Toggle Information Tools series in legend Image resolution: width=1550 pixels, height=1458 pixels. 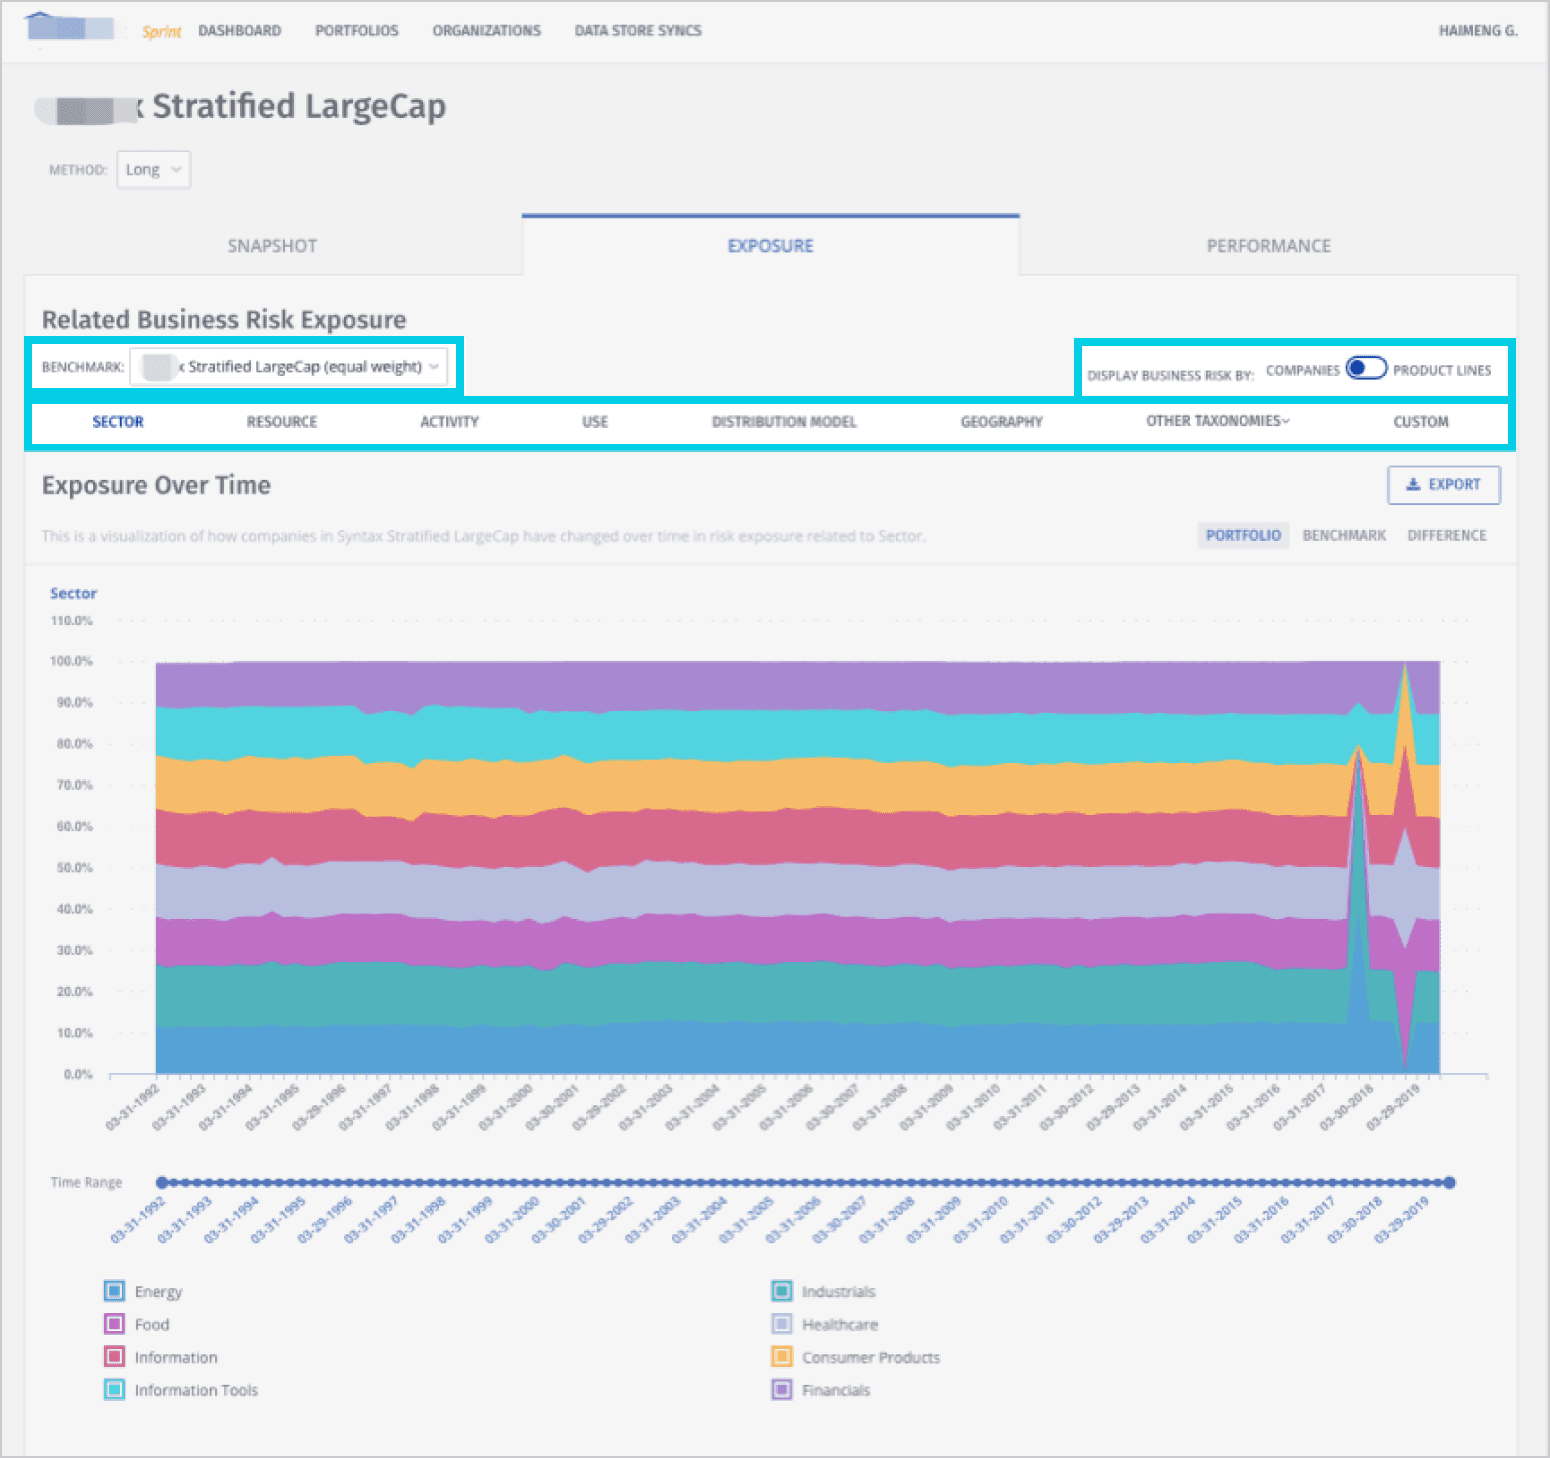(x=114, y=1390)
